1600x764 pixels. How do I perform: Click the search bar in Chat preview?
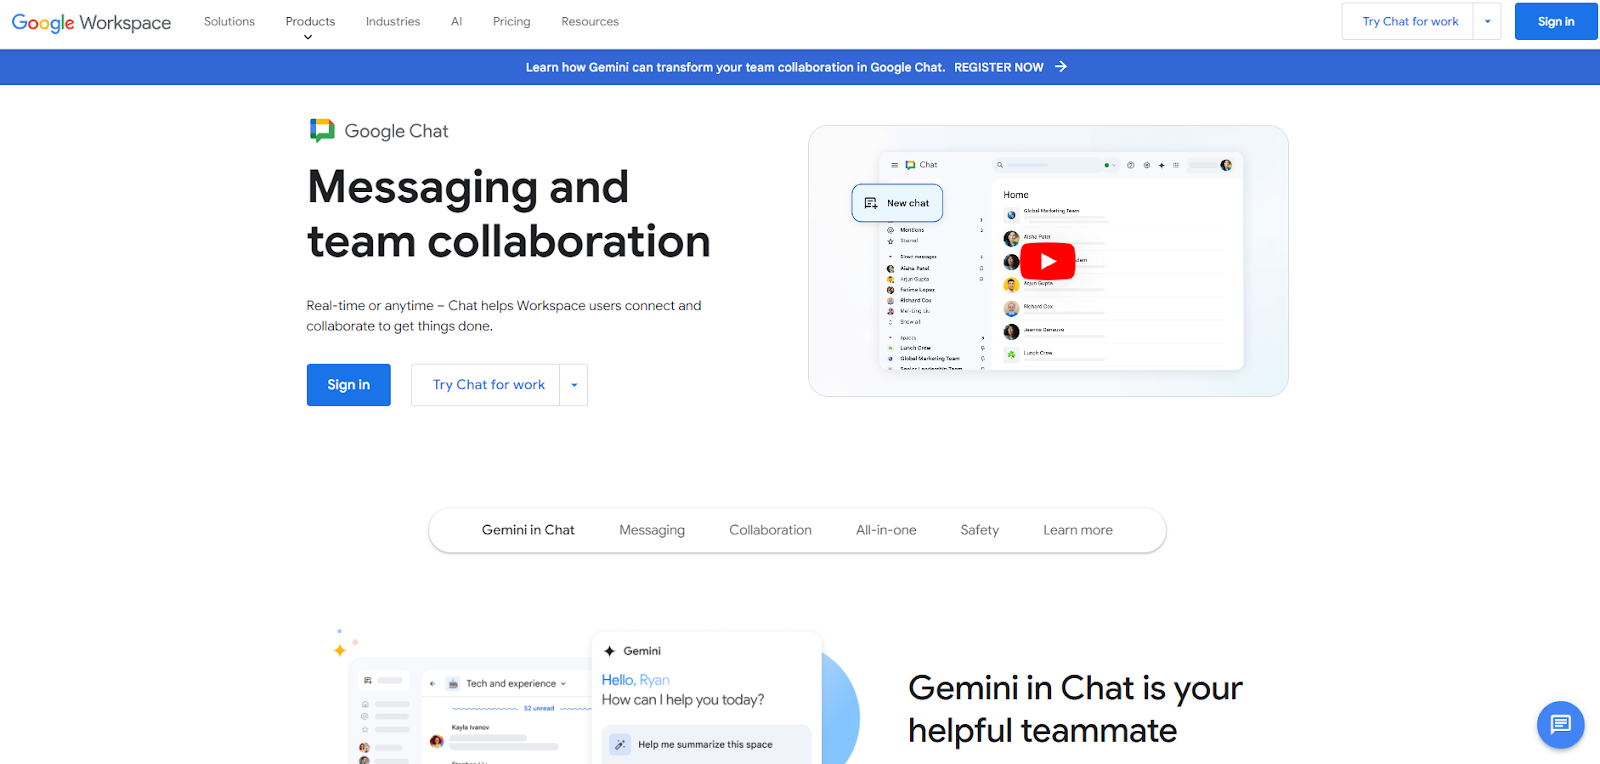(1048, 165)
